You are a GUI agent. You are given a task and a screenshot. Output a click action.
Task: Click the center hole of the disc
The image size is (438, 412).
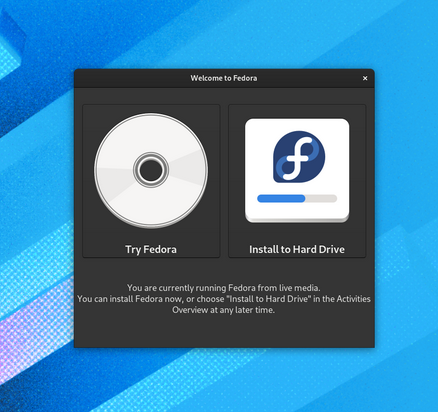pyautogui.click(x=151, y=170)
